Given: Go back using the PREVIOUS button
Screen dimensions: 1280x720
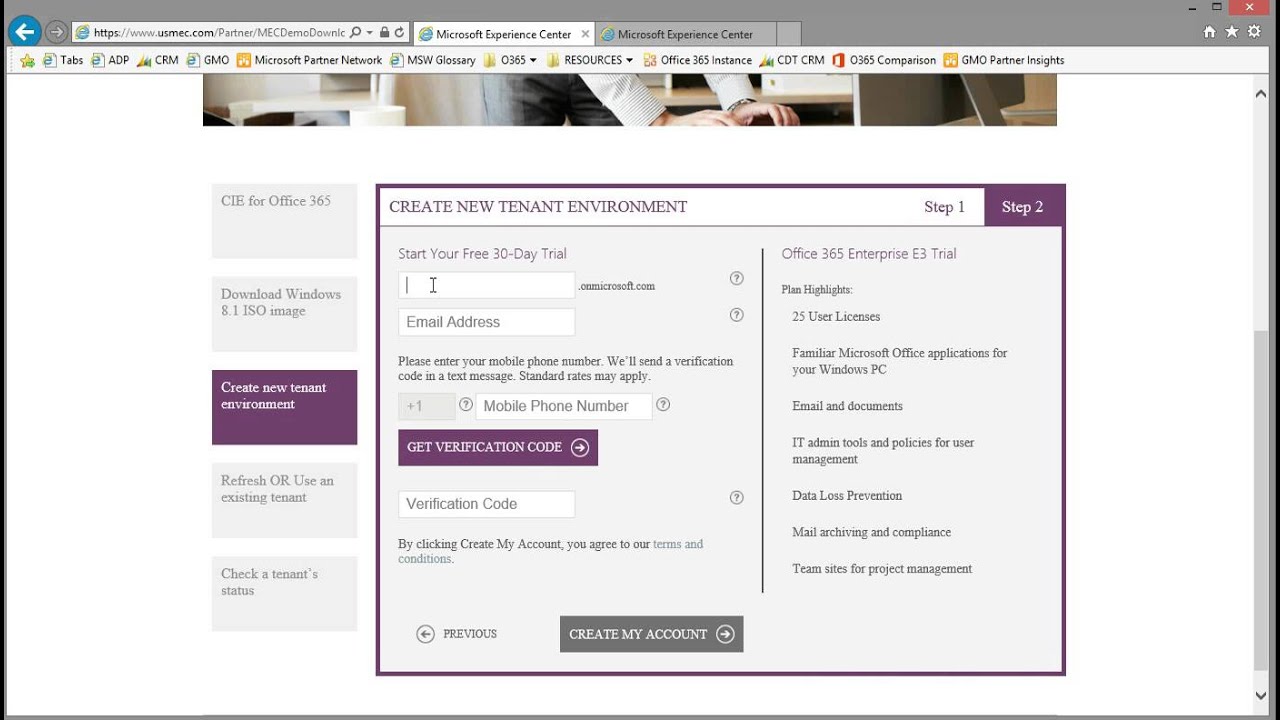Looking at the screenshot, I should click(457, 634).
